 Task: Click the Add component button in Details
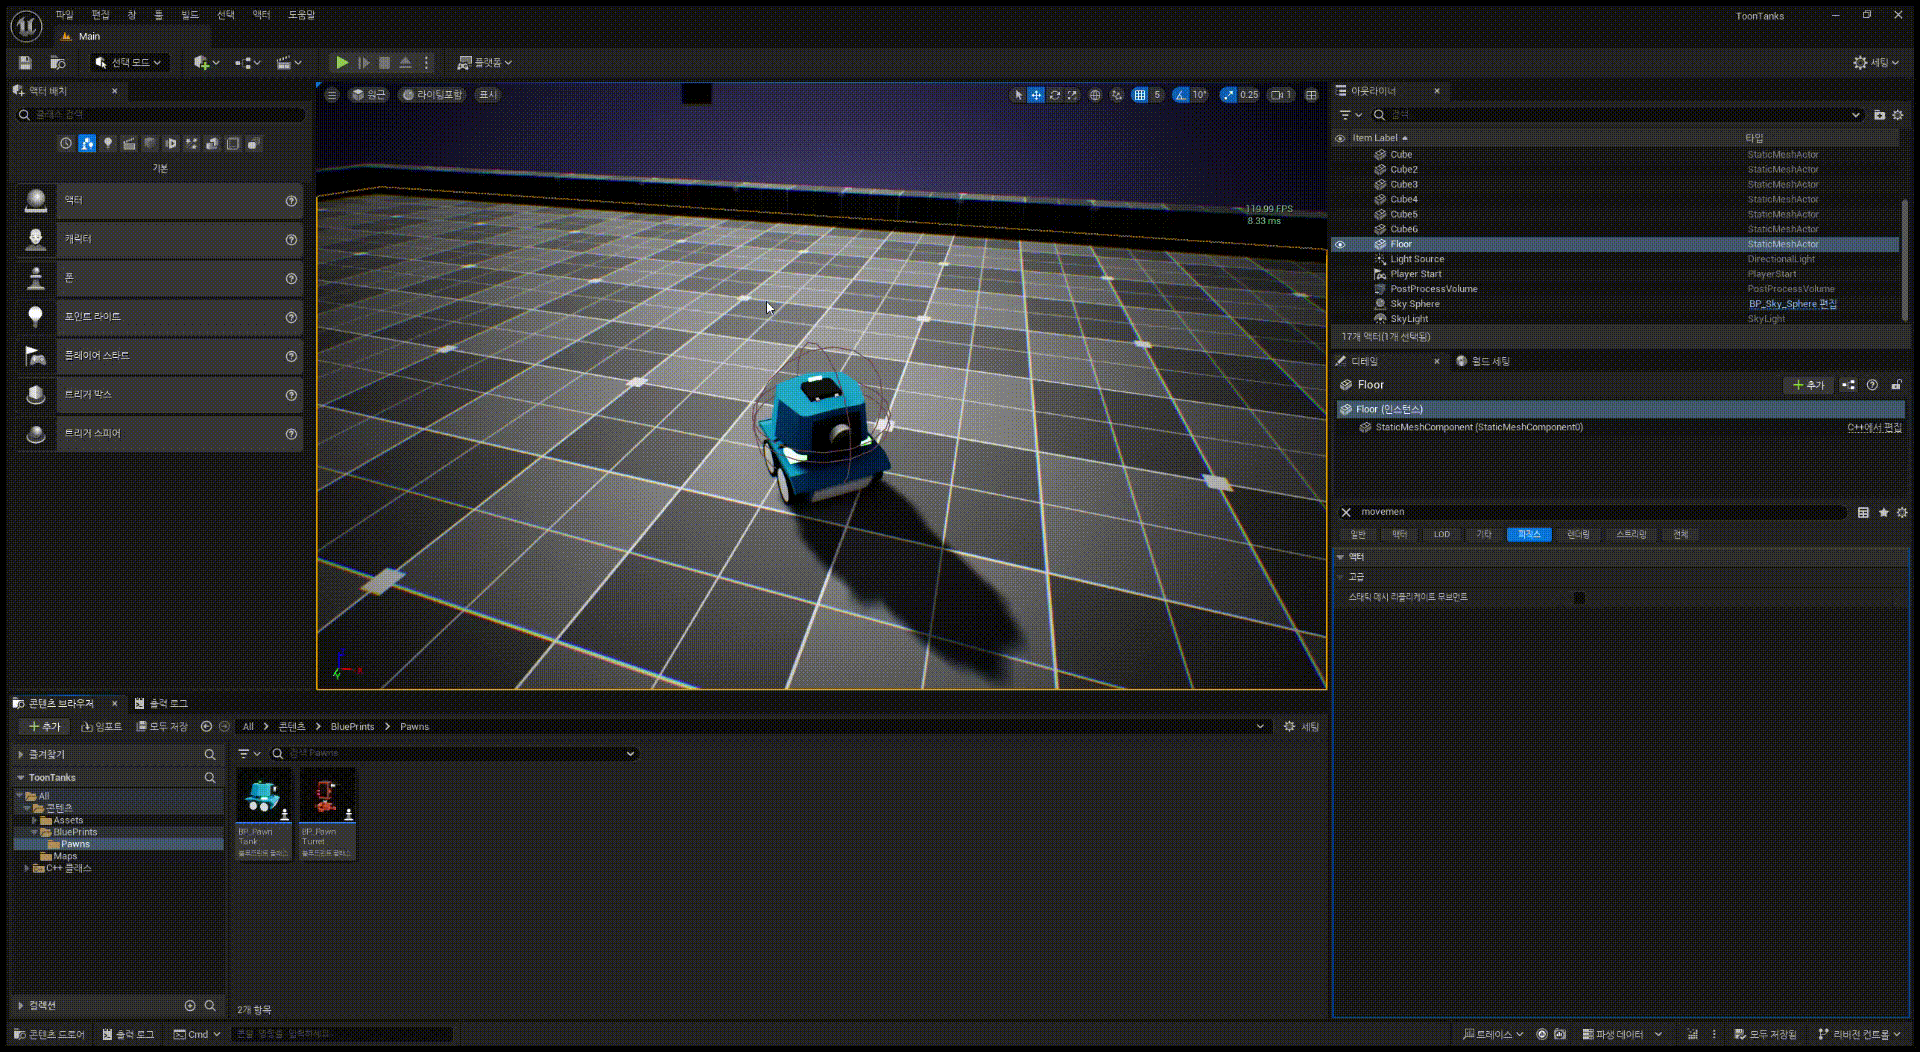click(x=1808, y=385)
